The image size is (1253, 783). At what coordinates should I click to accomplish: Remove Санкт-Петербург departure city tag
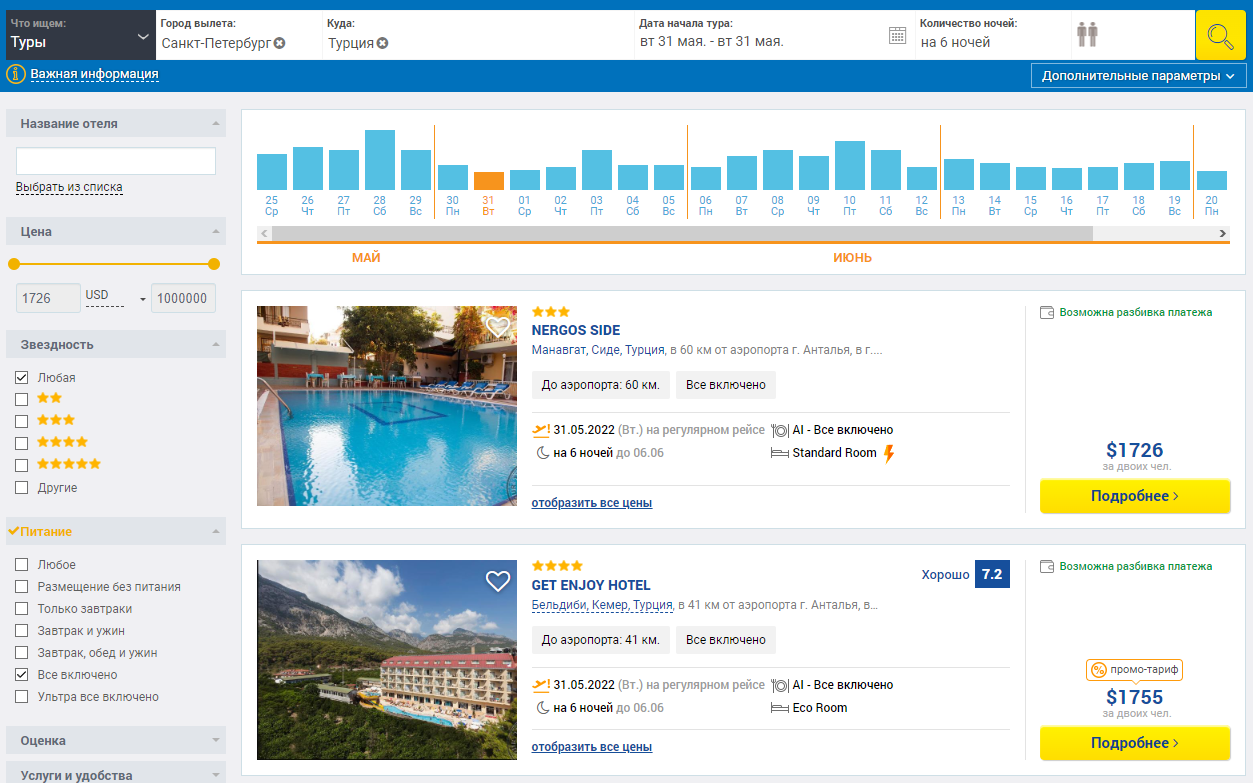280,43
